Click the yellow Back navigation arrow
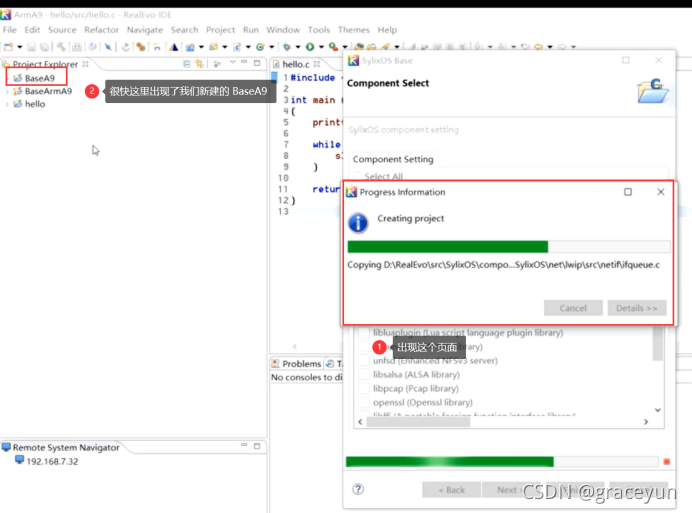 click(538, 46)
